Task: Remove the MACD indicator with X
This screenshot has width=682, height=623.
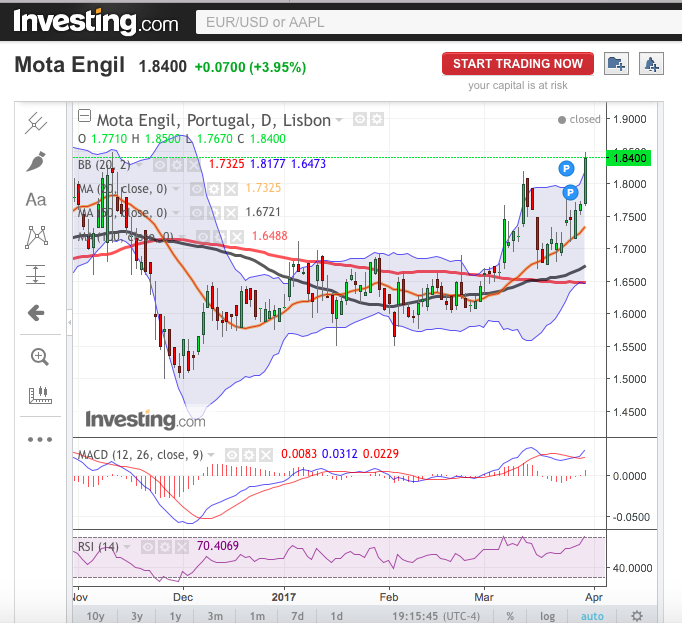Action: click(266, 455)
